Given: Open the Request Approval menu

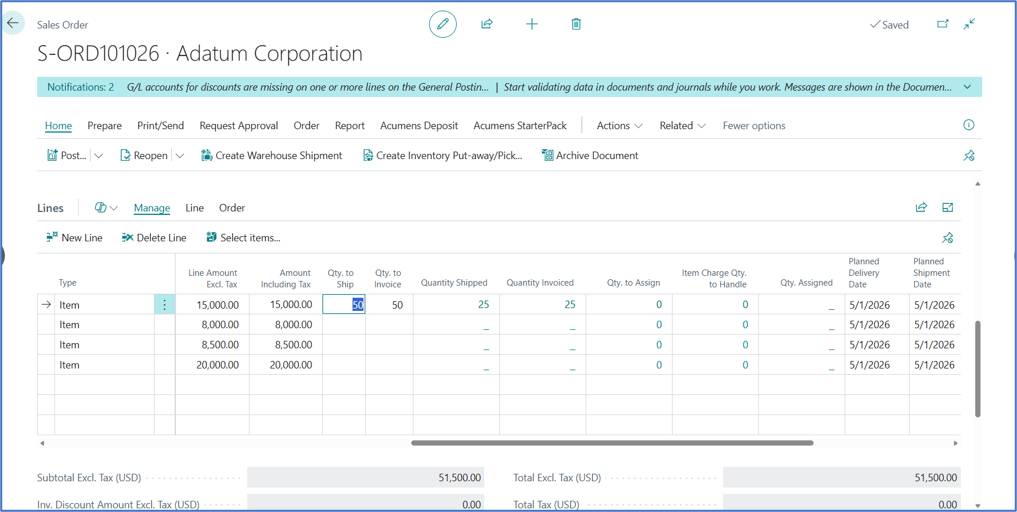Looking at the screenshot, I should click(239, 126).
